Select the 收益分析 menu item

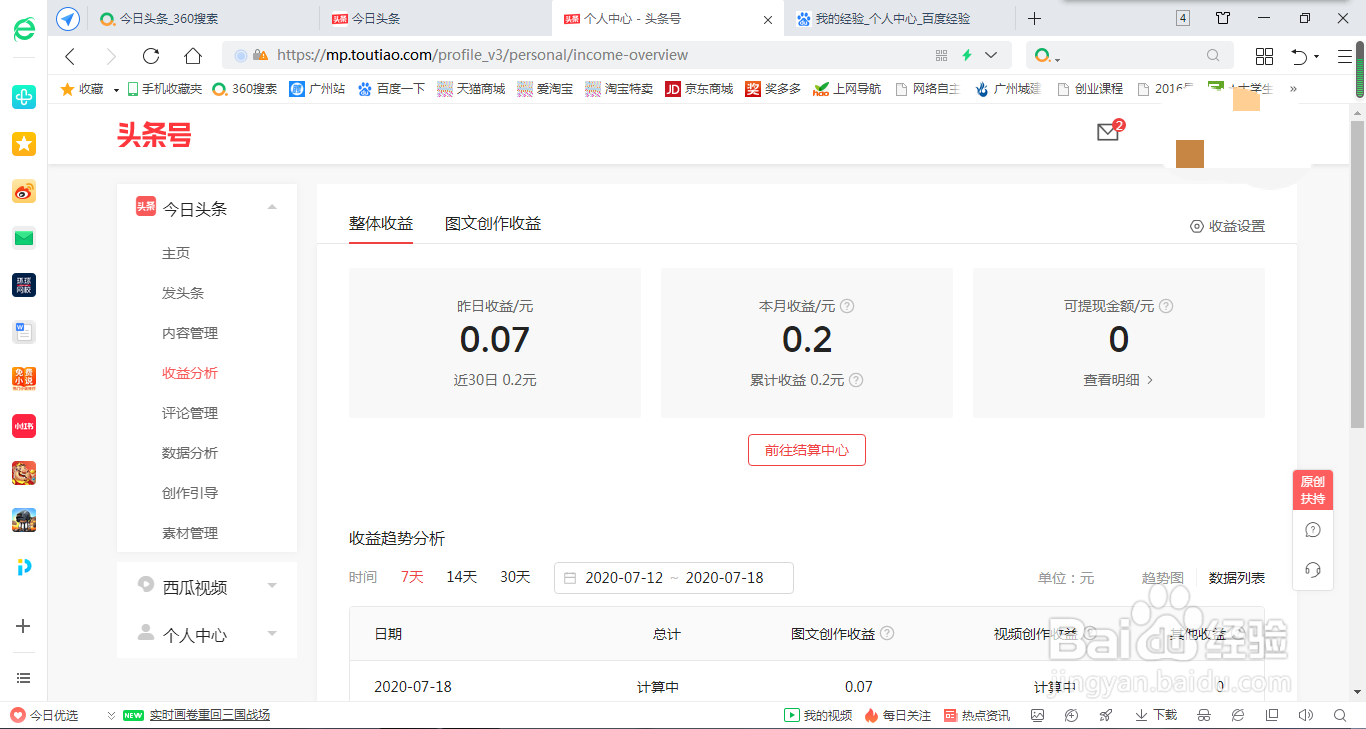coord(190,372)
